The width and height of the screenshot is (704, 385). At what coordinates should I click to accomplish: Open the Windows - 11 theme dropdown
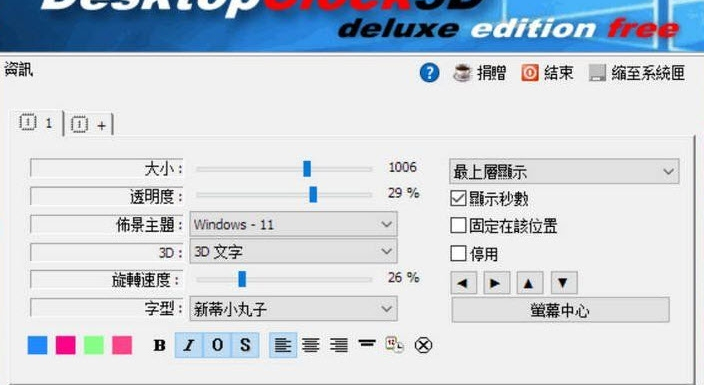coord(294,224)
